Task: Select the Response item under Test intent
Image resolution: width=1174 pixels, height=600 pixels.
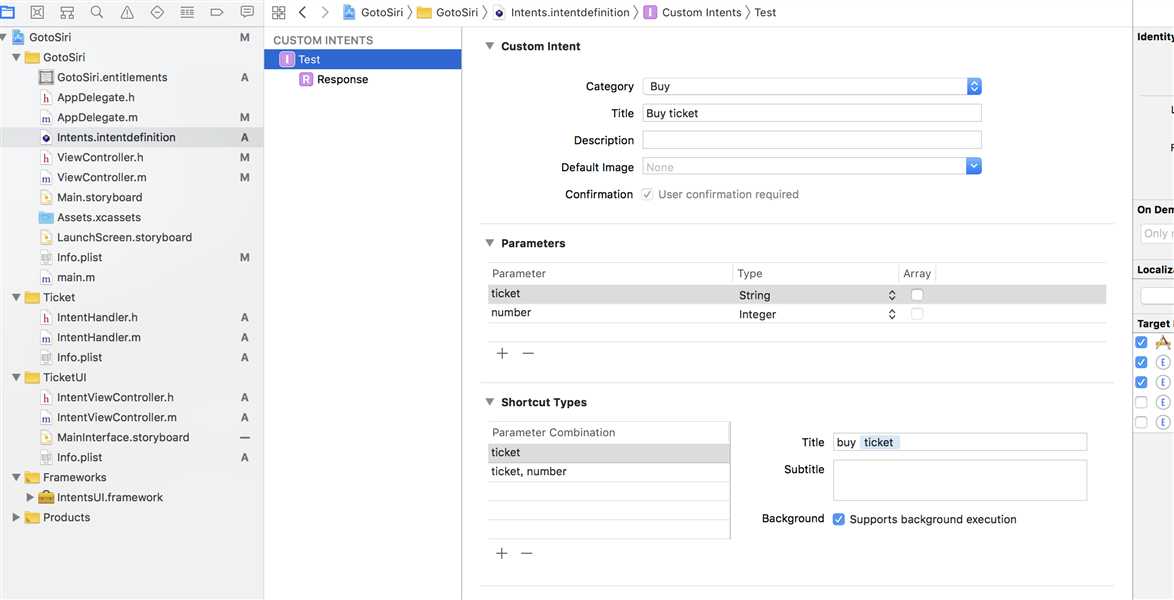Action: click(342, 79)
